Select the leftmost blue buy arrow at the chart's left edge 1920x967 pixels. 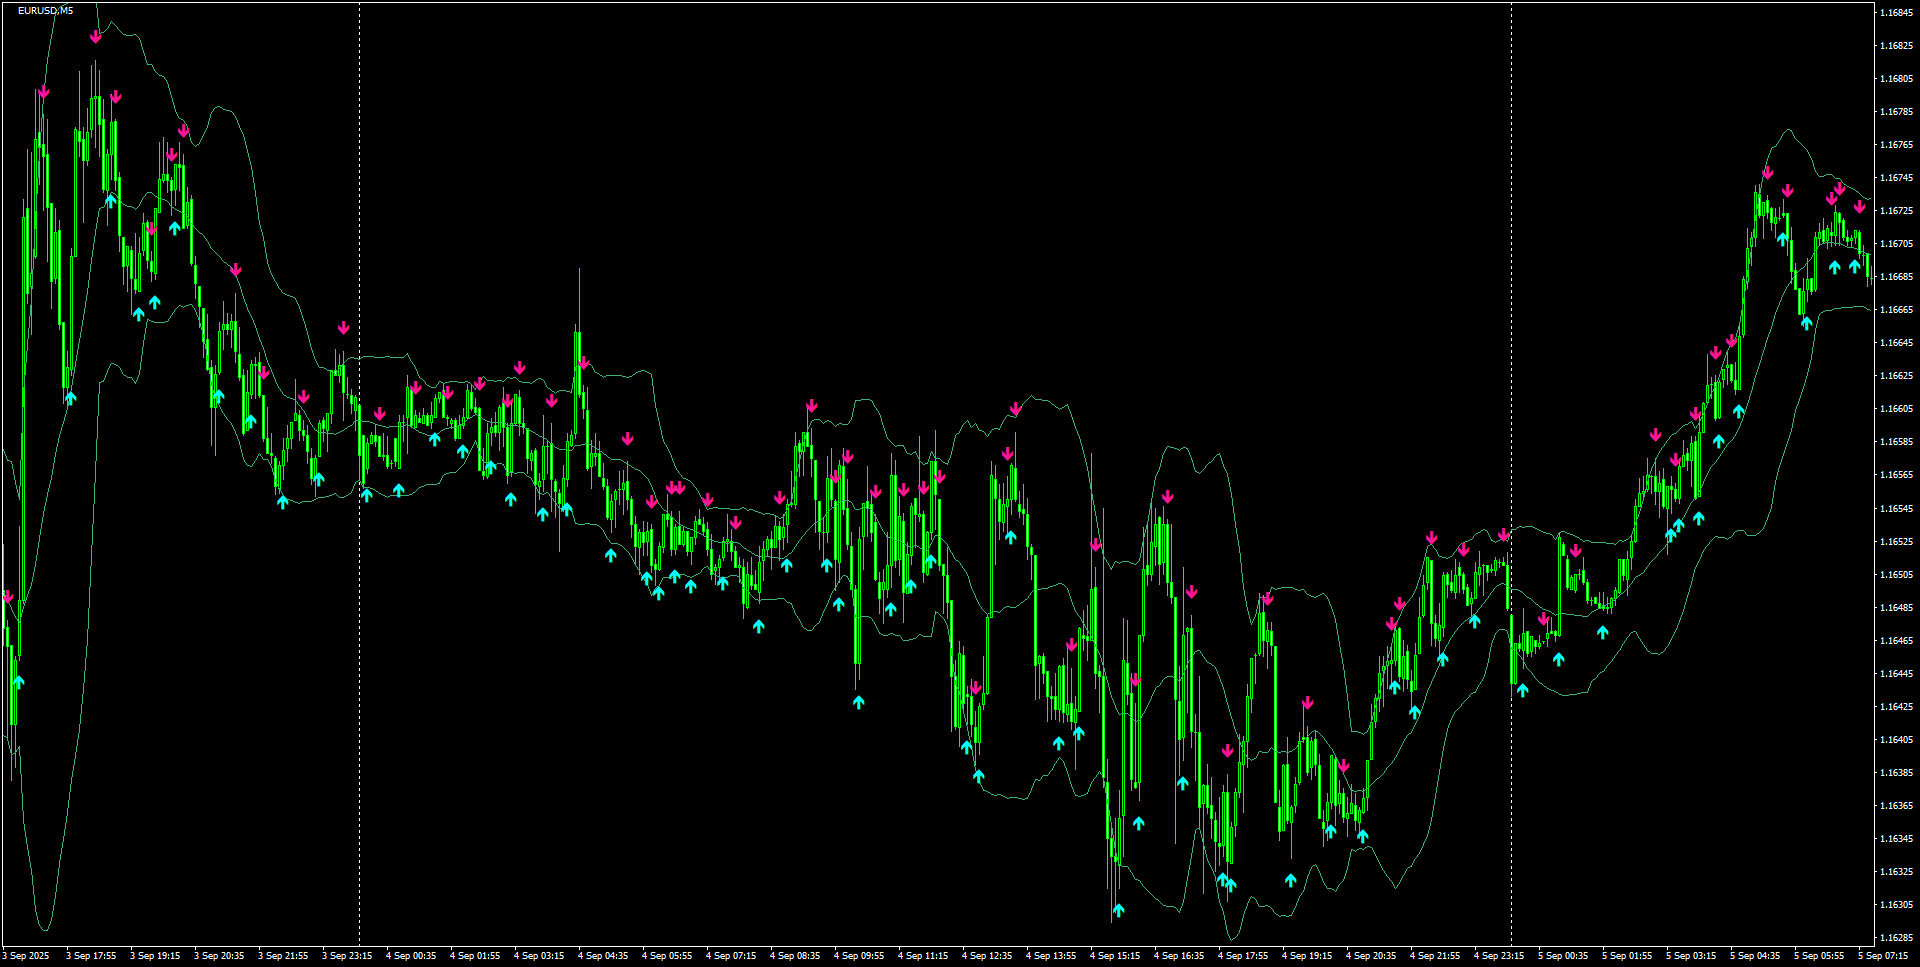pyautogui.click(x=17, y=679)
